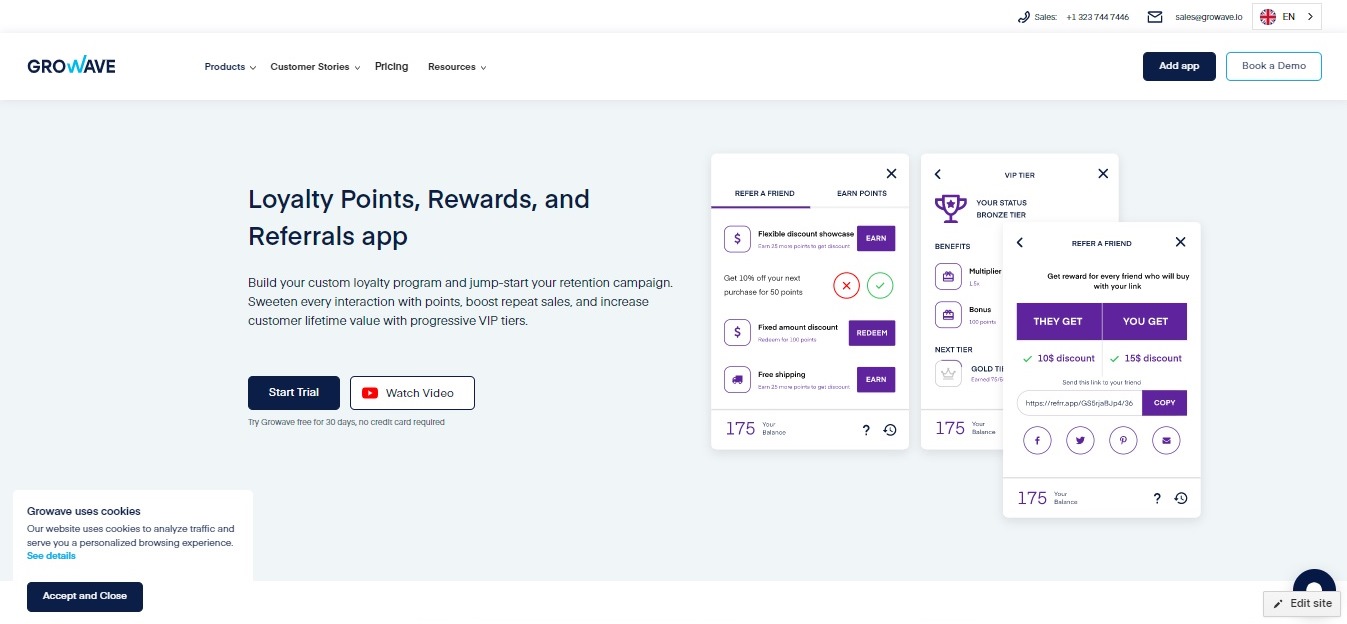Screen dimensions: 1347x624
Task: Close the Refer a Friend popup card
Action: (1180, 242)
